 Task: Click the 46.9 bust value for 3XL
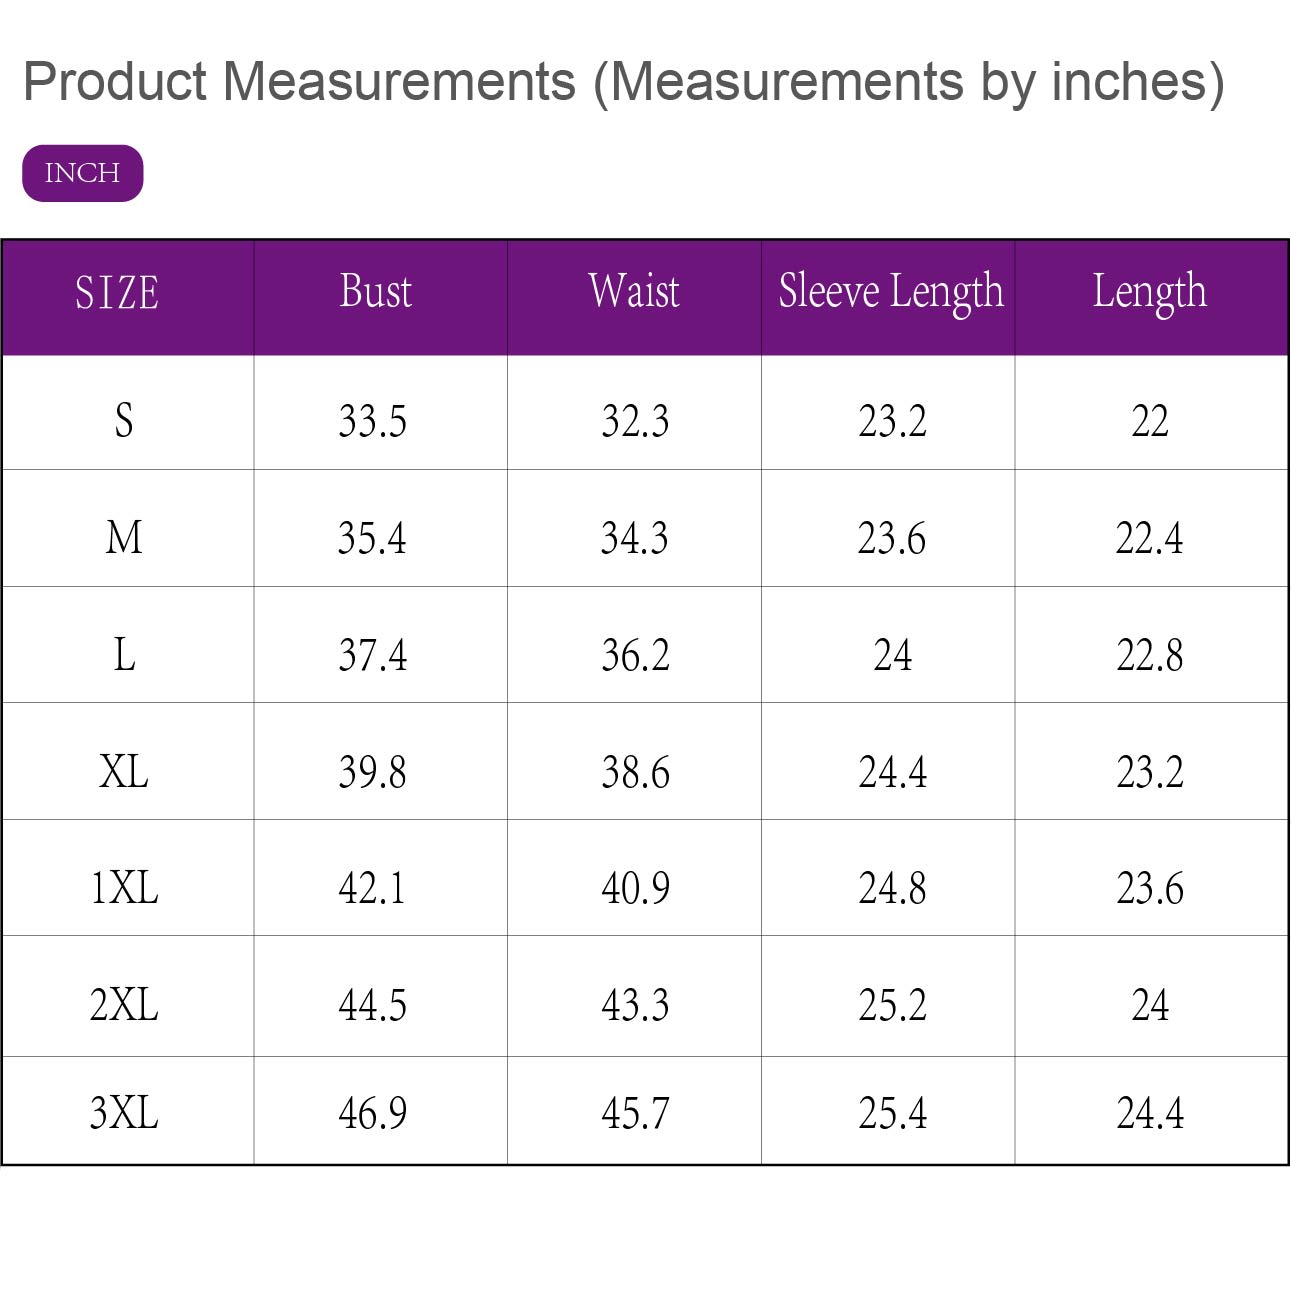[x=373, y=1113]
